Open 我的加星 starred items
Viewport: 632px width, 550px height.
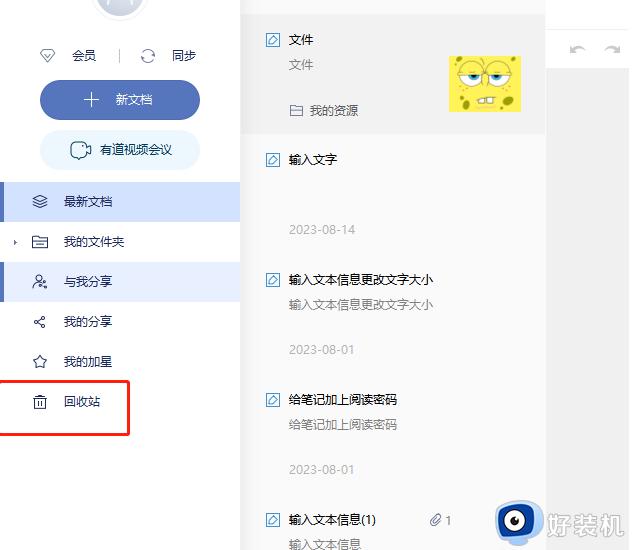pos(120,361)
